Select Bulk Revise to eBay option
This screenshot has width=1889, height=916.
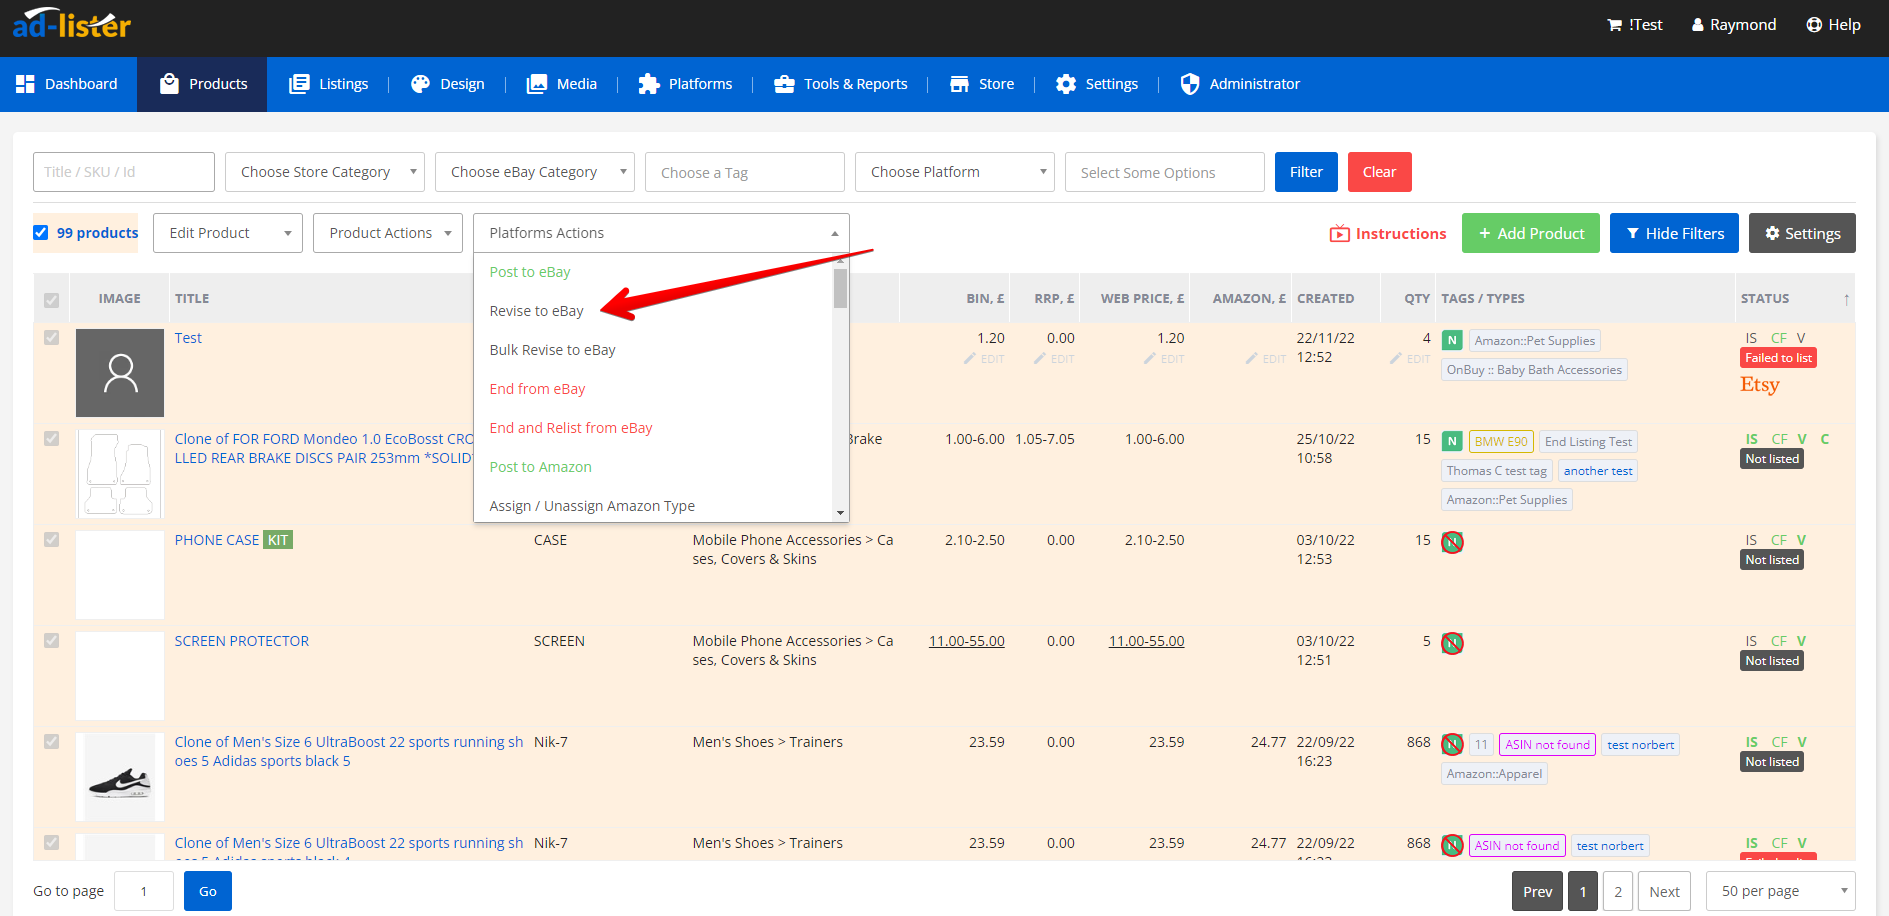pos(653,350)
